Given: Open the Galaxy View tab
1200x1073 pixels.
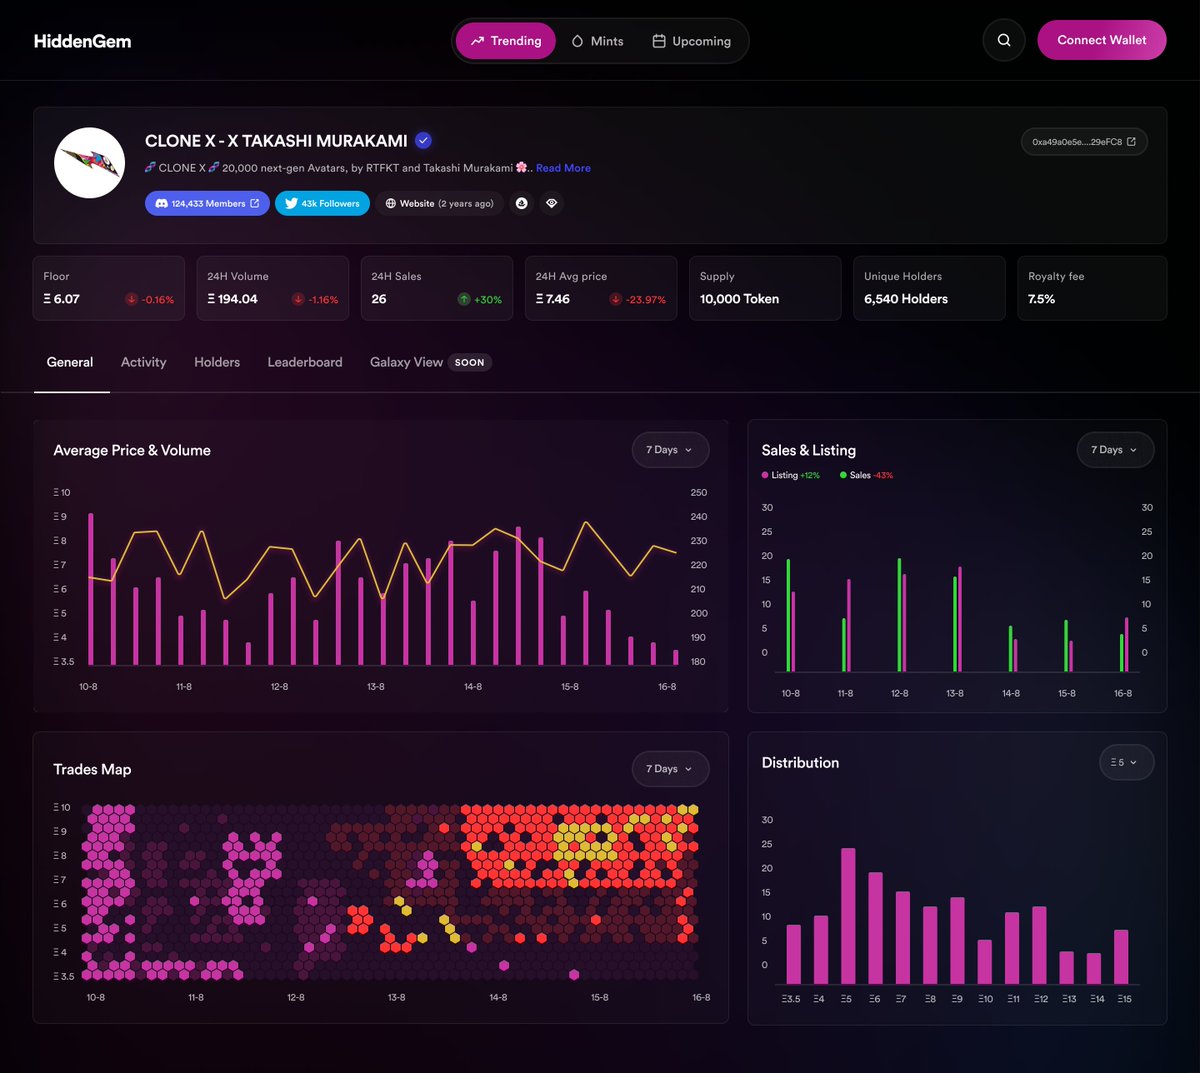Looking at the screenshot, I should (x=406, y=362).
